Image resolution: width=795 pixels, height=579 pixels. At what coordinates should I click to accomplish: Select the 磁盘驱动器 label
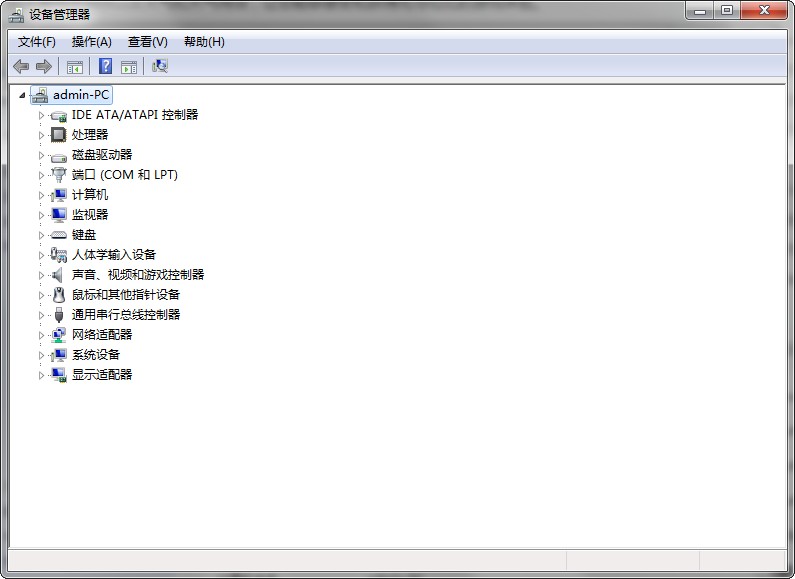click(x=102, y=155)
